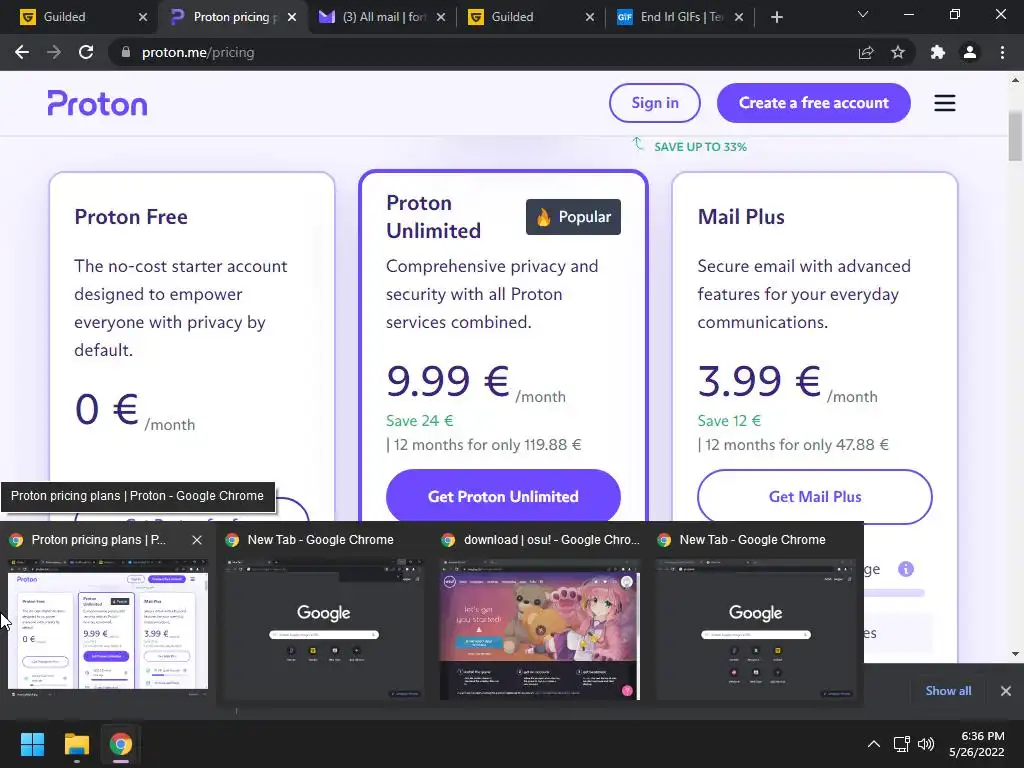Viewport: 1024px width, 768px height.
Task: Click Create a free account
Action: pos(813,103)
